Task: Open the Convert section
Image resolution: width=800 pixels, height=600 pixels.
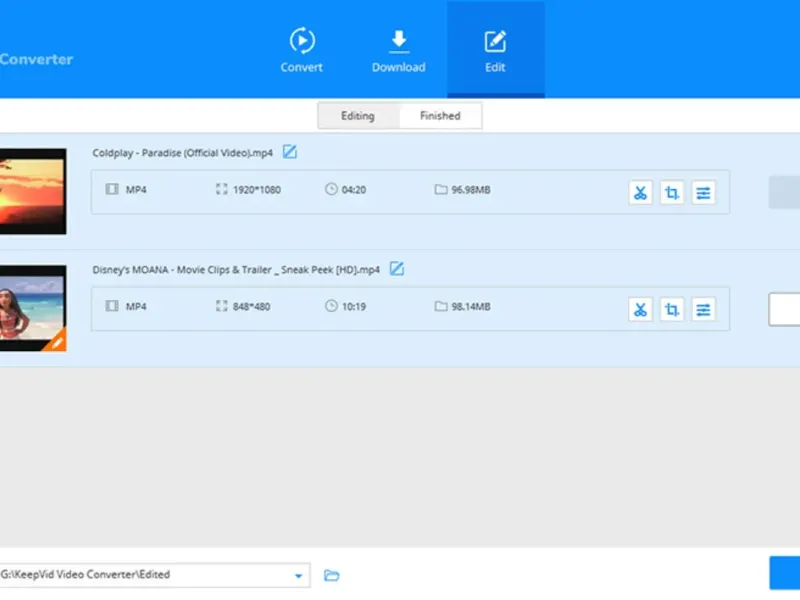Action: (302, 49)
